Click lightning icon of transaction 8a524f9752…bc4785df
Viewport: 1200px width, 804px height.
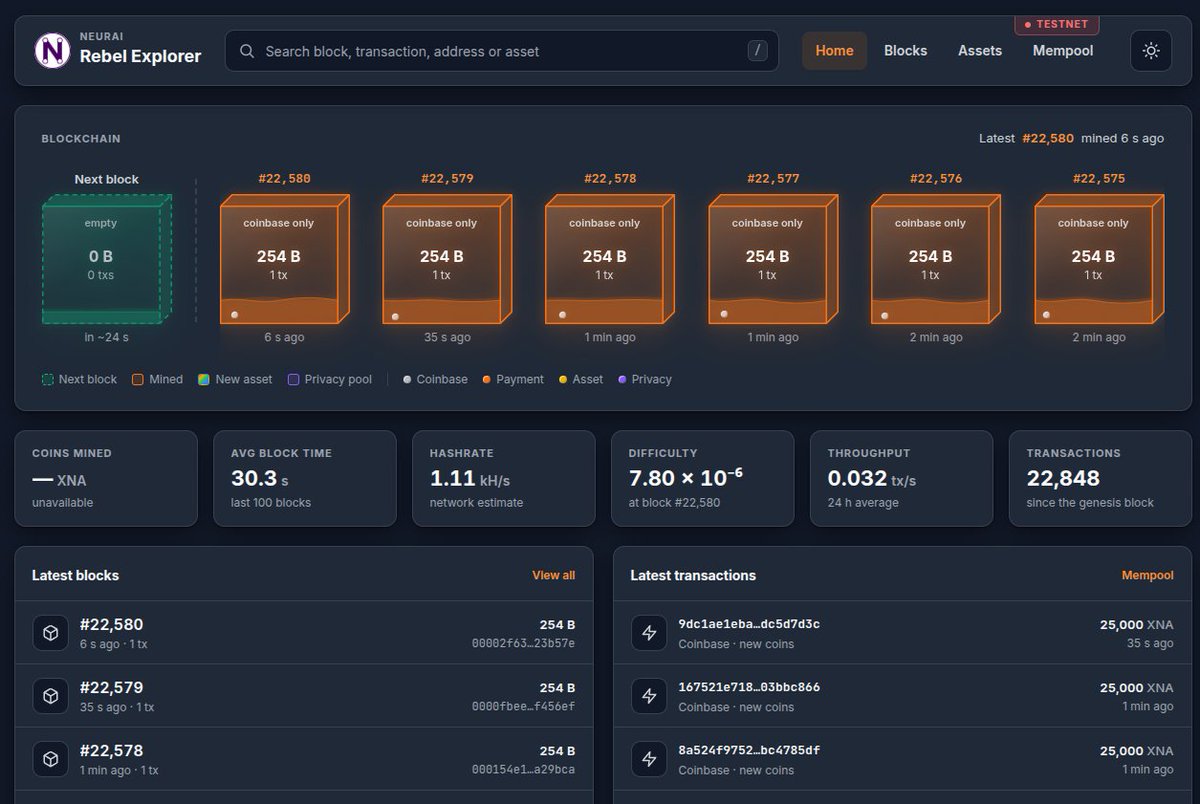point(649,759)
